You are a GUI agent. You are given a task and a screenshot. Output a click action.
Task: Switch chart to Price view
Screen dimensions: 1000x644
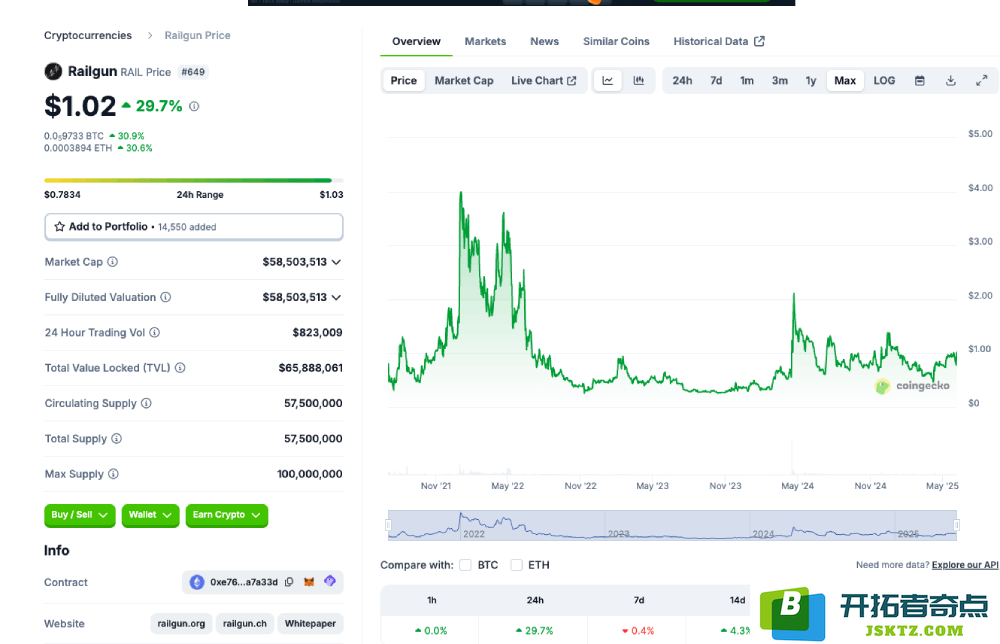[404, 80]
